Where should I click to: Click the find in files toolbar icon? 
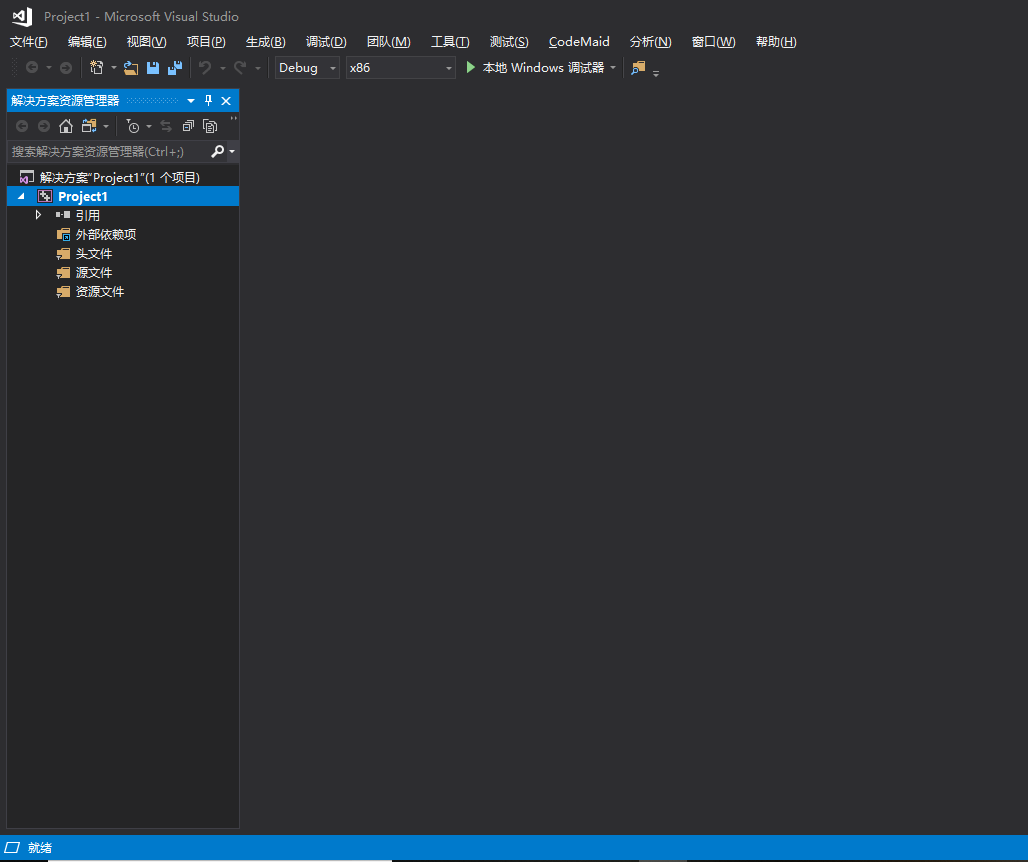click(x=638, y=68)
